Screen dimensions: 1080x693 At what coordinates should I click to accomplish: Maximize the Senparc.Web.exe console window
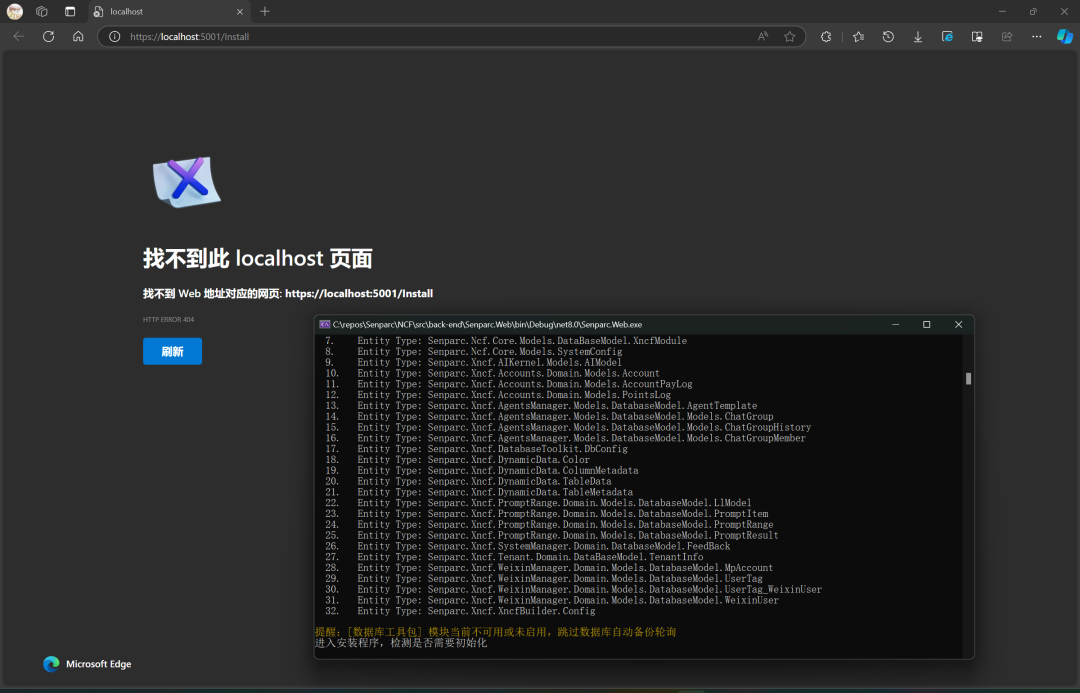[x=926, y=324]
